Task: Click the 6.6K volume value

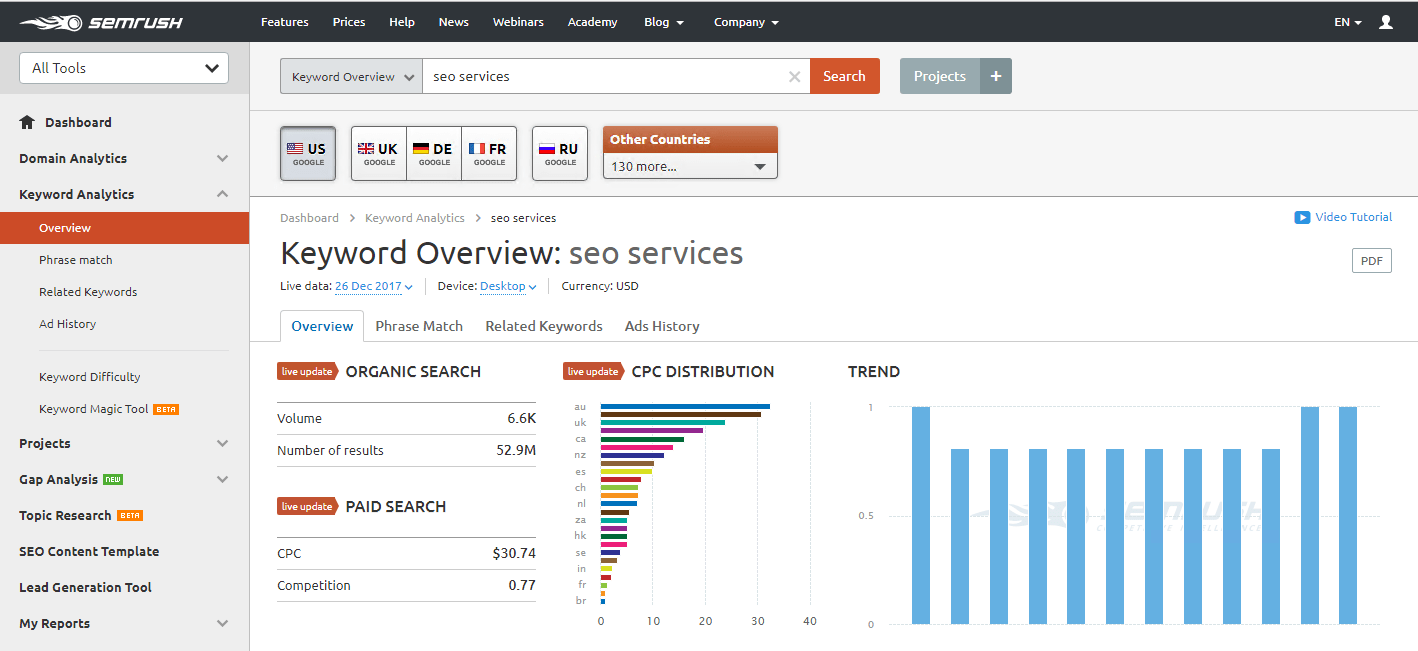Action: tap(522, 418)
